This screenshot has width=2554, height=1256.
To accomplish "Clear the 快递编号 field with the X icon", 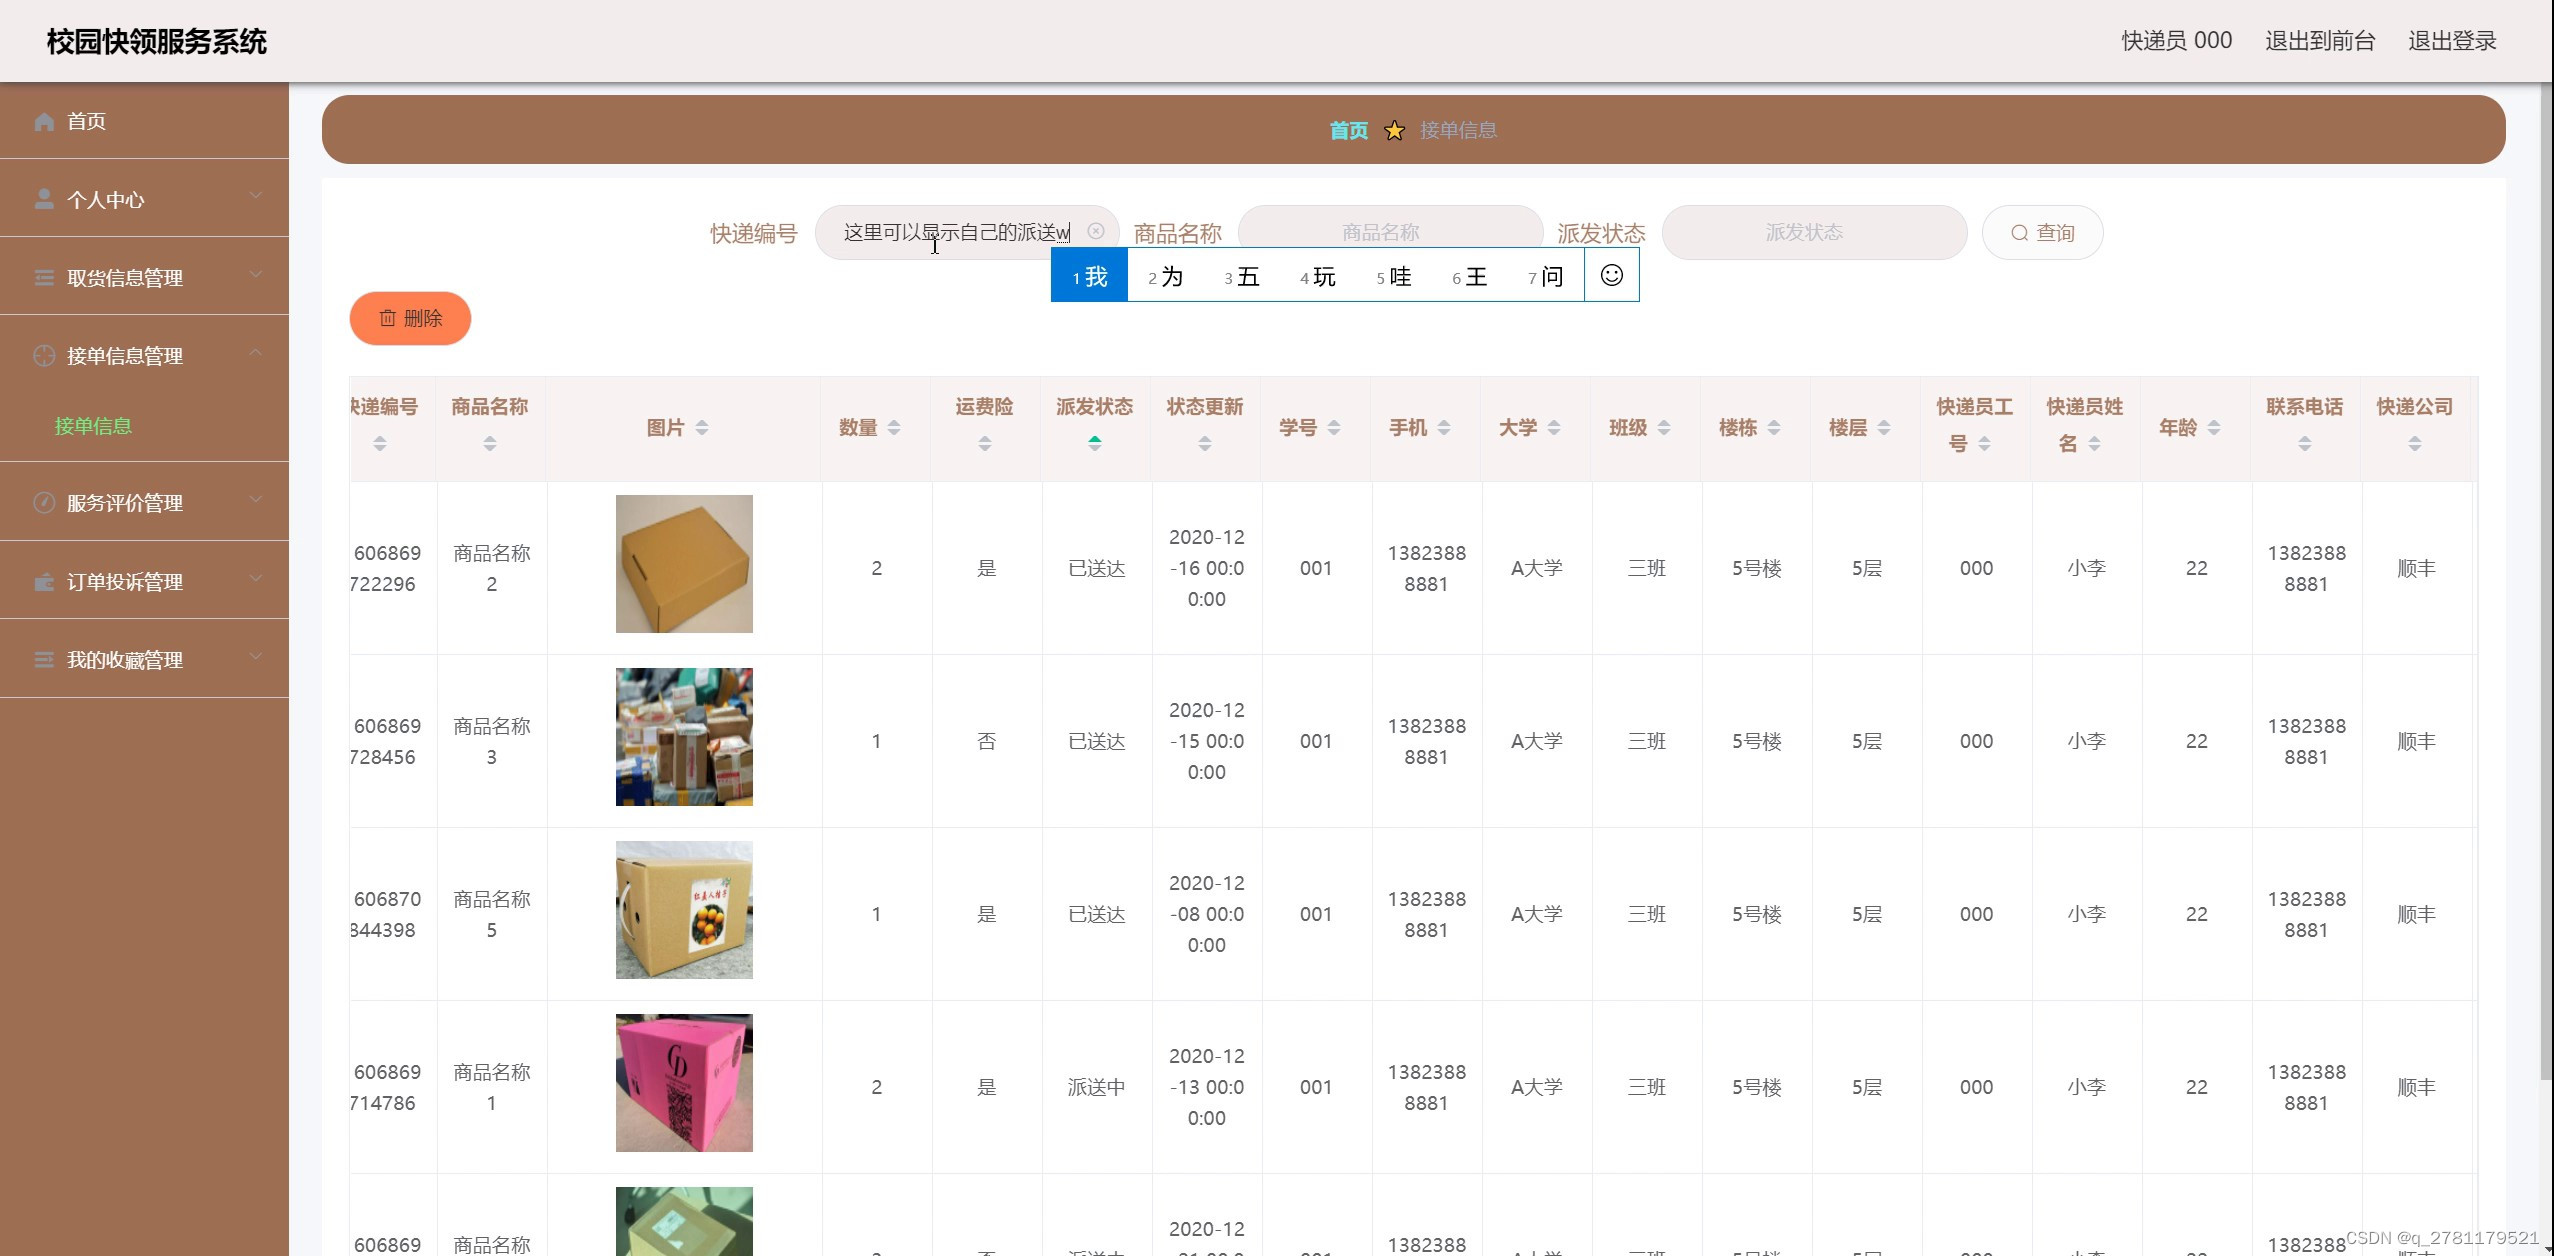I will coord(1096,231).
